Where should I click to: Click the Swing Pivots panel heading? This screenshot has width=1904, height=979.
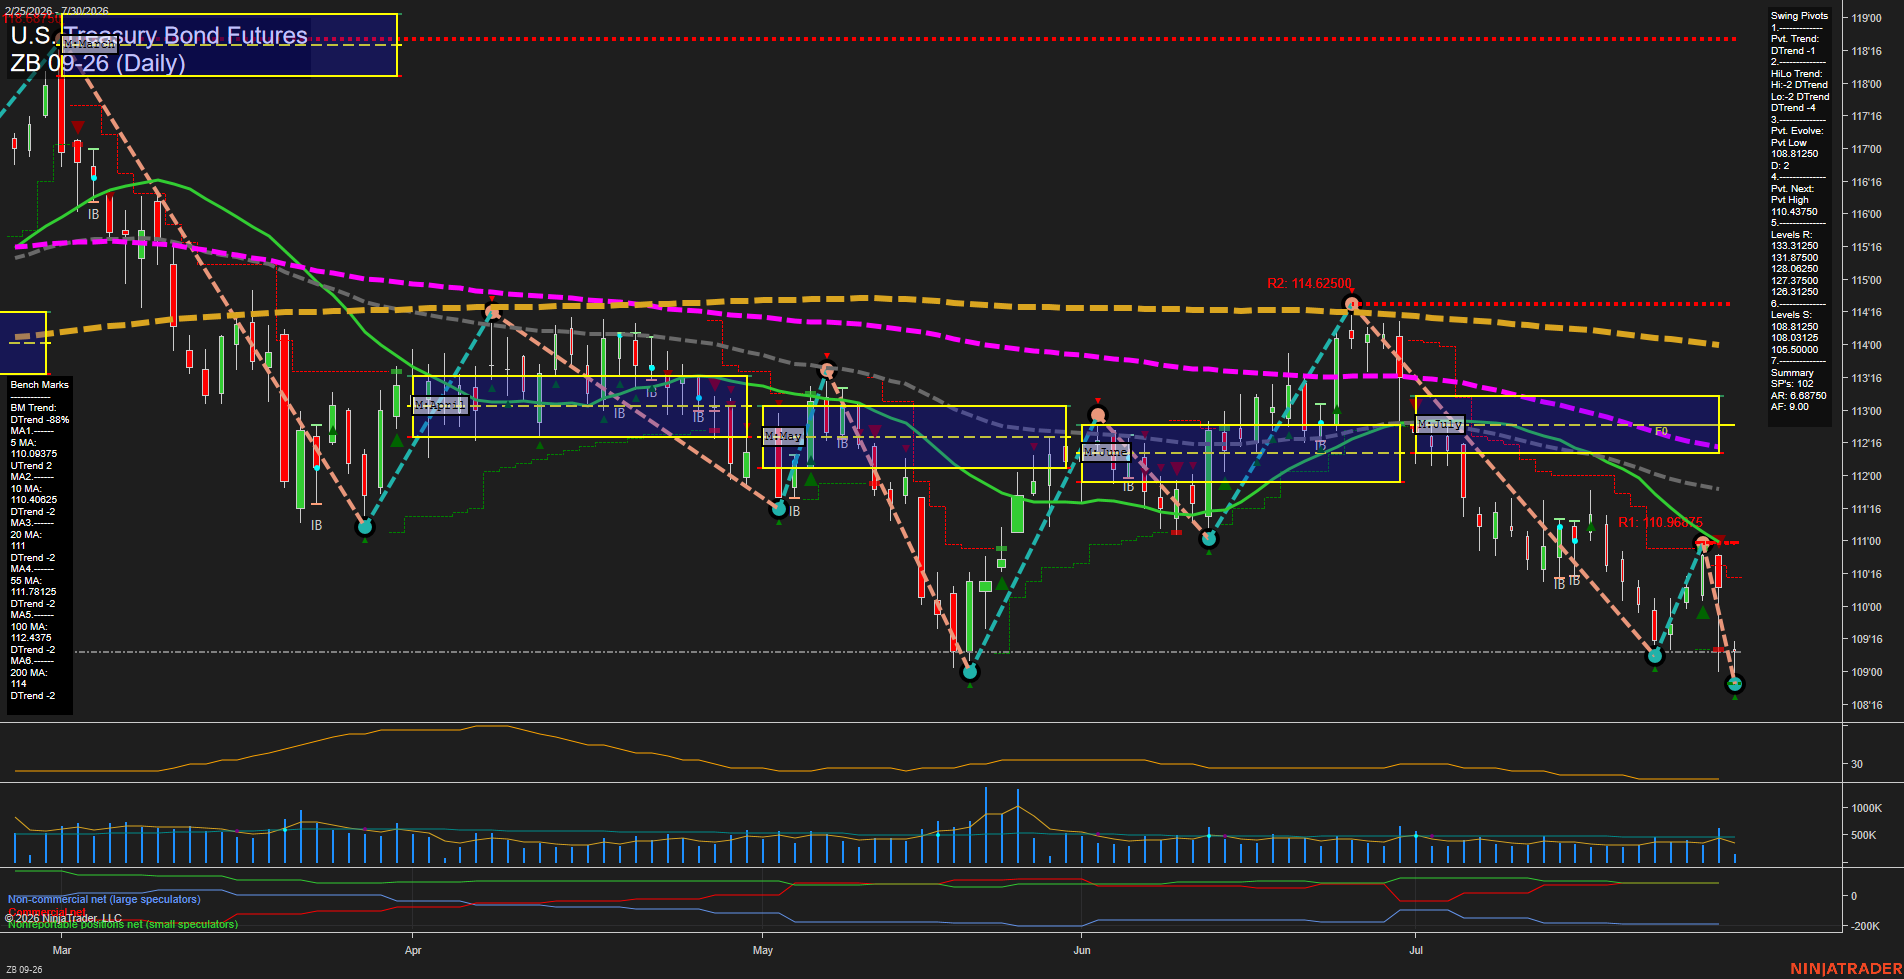(x=1799, y=16)
